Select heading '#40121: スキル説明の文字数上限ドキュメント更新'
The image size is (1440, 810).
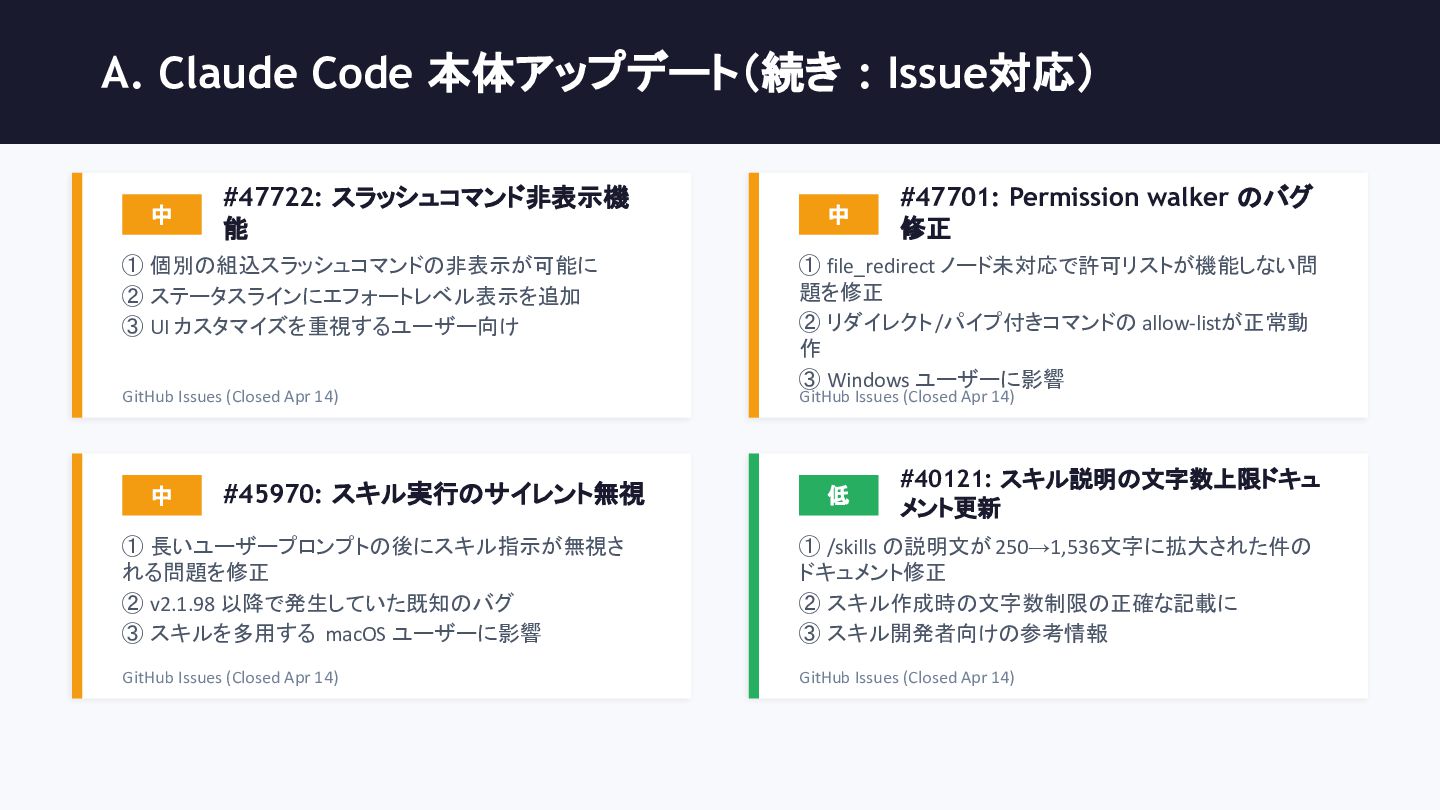click(x=1110, y=494)
